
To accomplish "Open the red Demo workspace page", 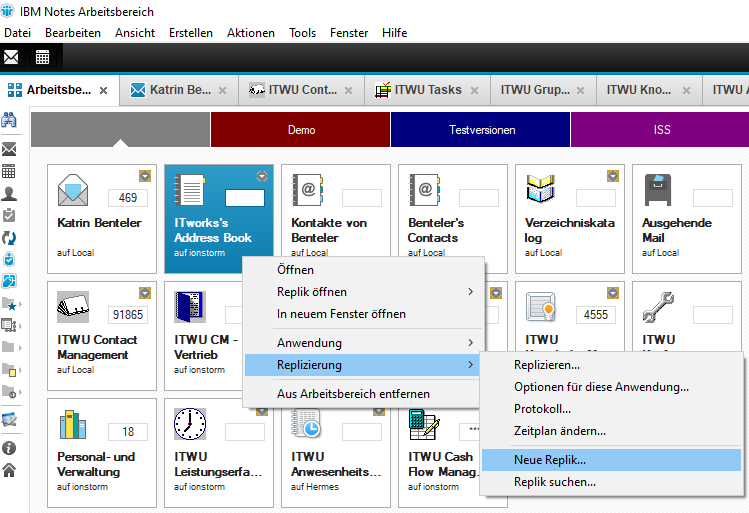I will [300, 129].
